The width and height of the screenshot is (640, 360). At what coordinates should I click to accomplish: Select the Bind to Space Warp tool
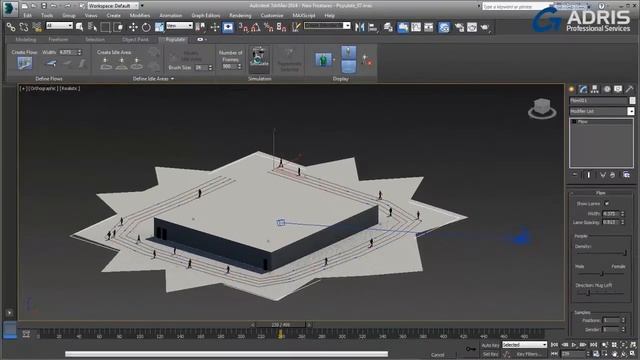tap(37, 27)
